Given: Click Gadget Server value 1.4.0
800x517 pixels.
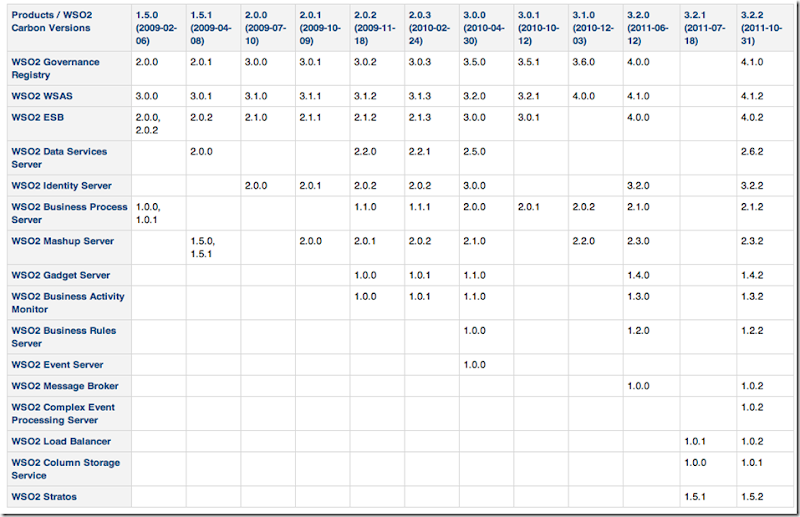Looking at the screenshot, I should pyautogui.click(x=638, y=275).
